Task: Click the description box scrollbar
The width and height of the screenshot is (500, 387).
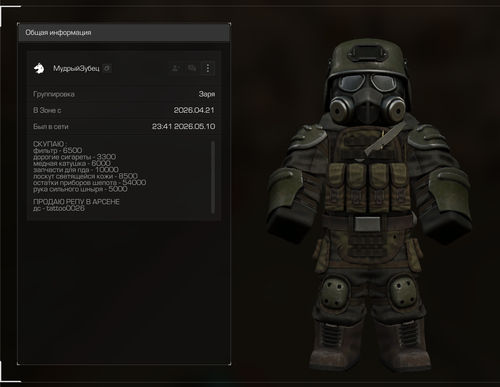Action: [x=213, y=177]
